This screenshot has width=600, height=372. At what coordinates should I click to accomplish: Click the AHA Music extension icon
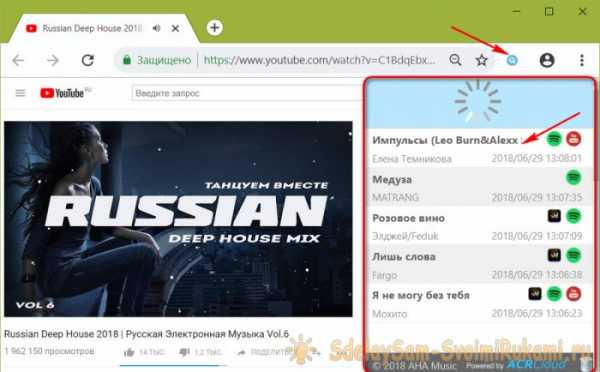(512, 60)
